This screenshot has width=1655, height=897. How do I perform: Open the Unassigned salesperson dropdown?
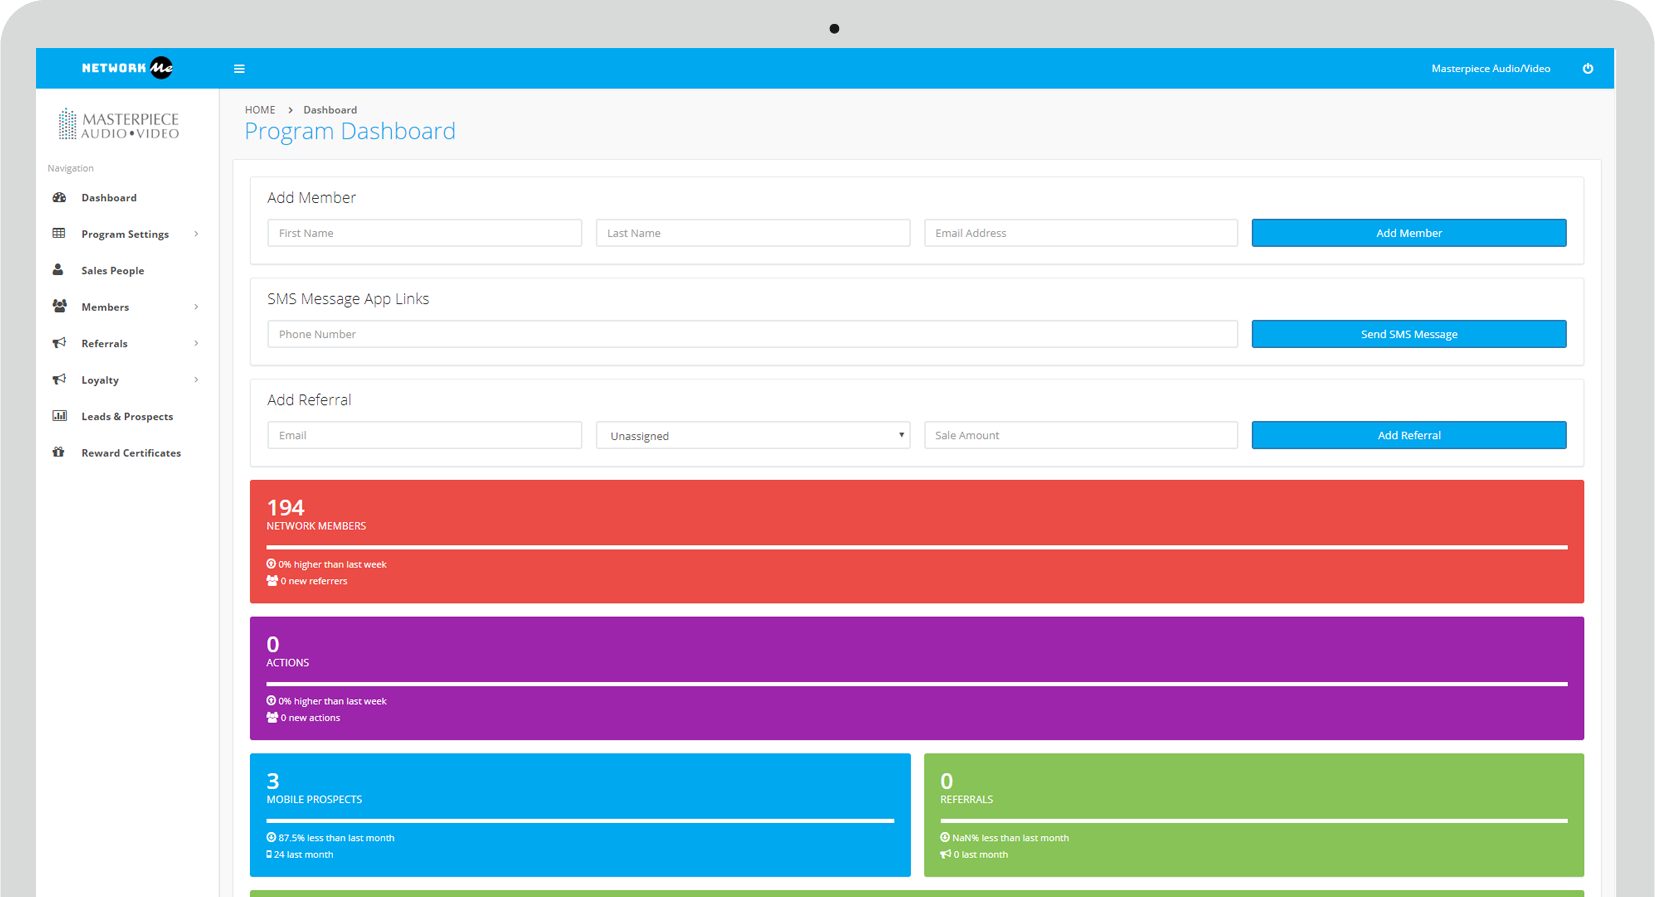(x=752, y=436)
